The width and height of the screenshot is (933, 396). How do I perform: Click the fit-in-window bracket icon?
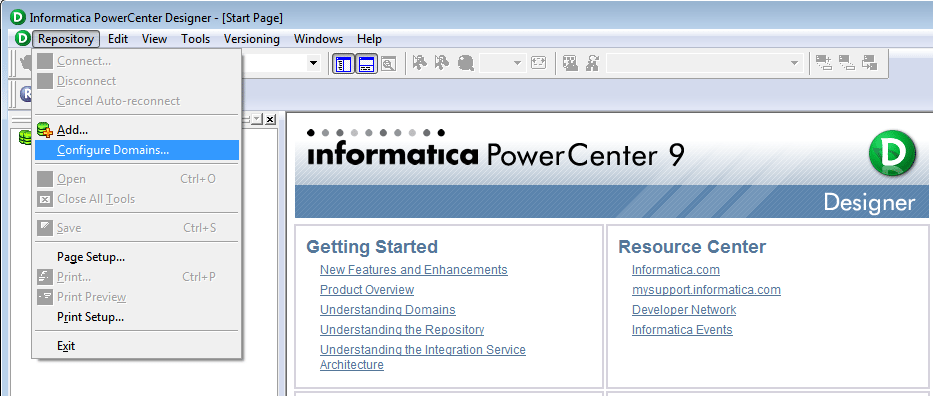538,62
